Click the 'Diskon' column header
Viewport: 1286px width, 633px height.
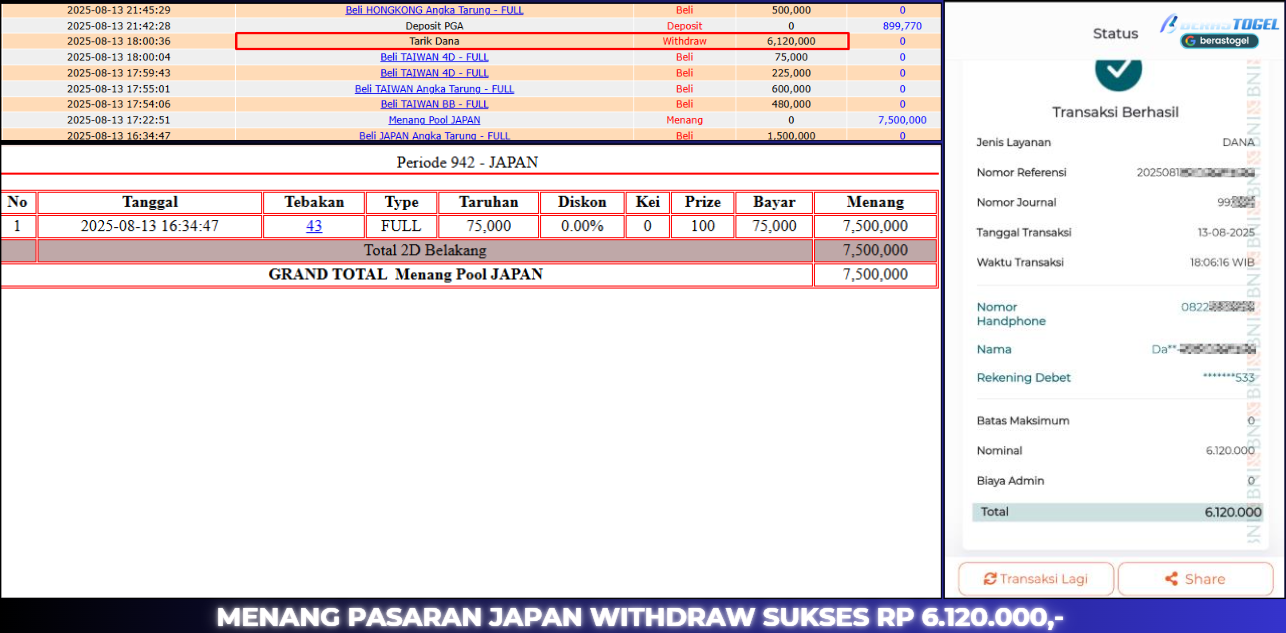pos(582,202)
